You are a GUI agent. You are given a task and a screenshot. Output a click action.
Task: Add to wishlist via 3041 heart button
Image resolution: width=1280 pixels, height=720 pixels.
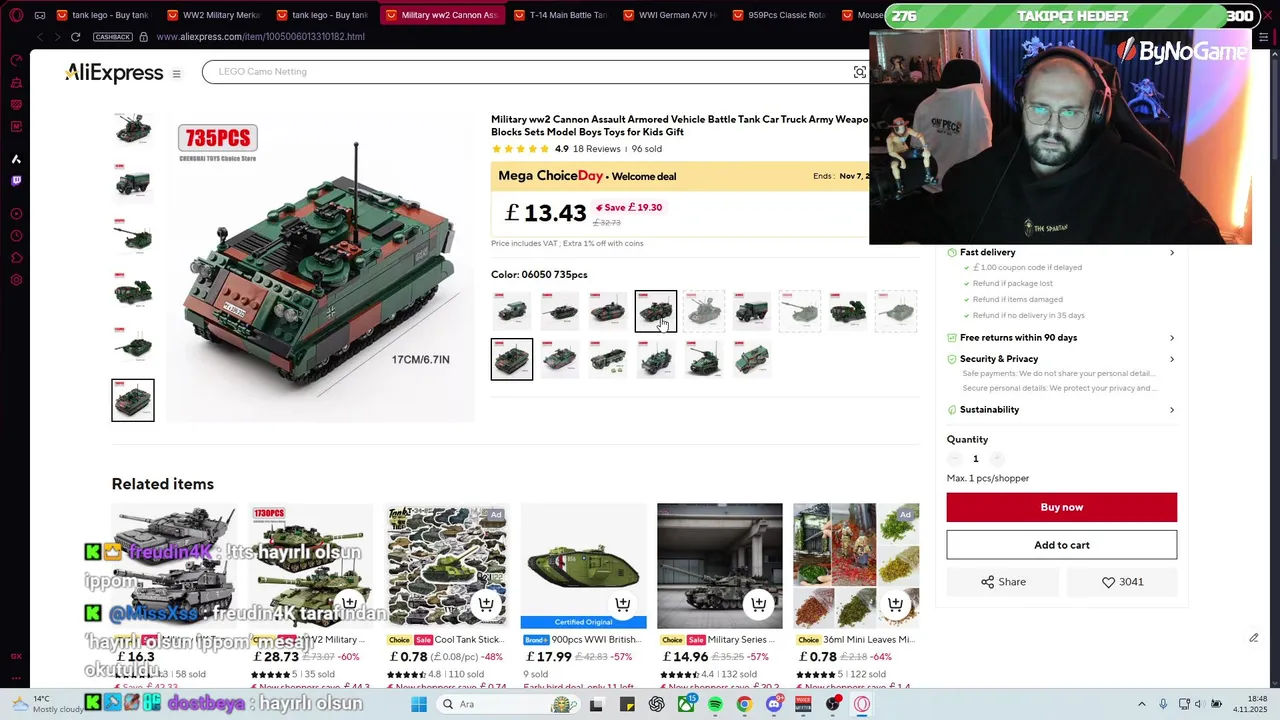(1122, 582)
